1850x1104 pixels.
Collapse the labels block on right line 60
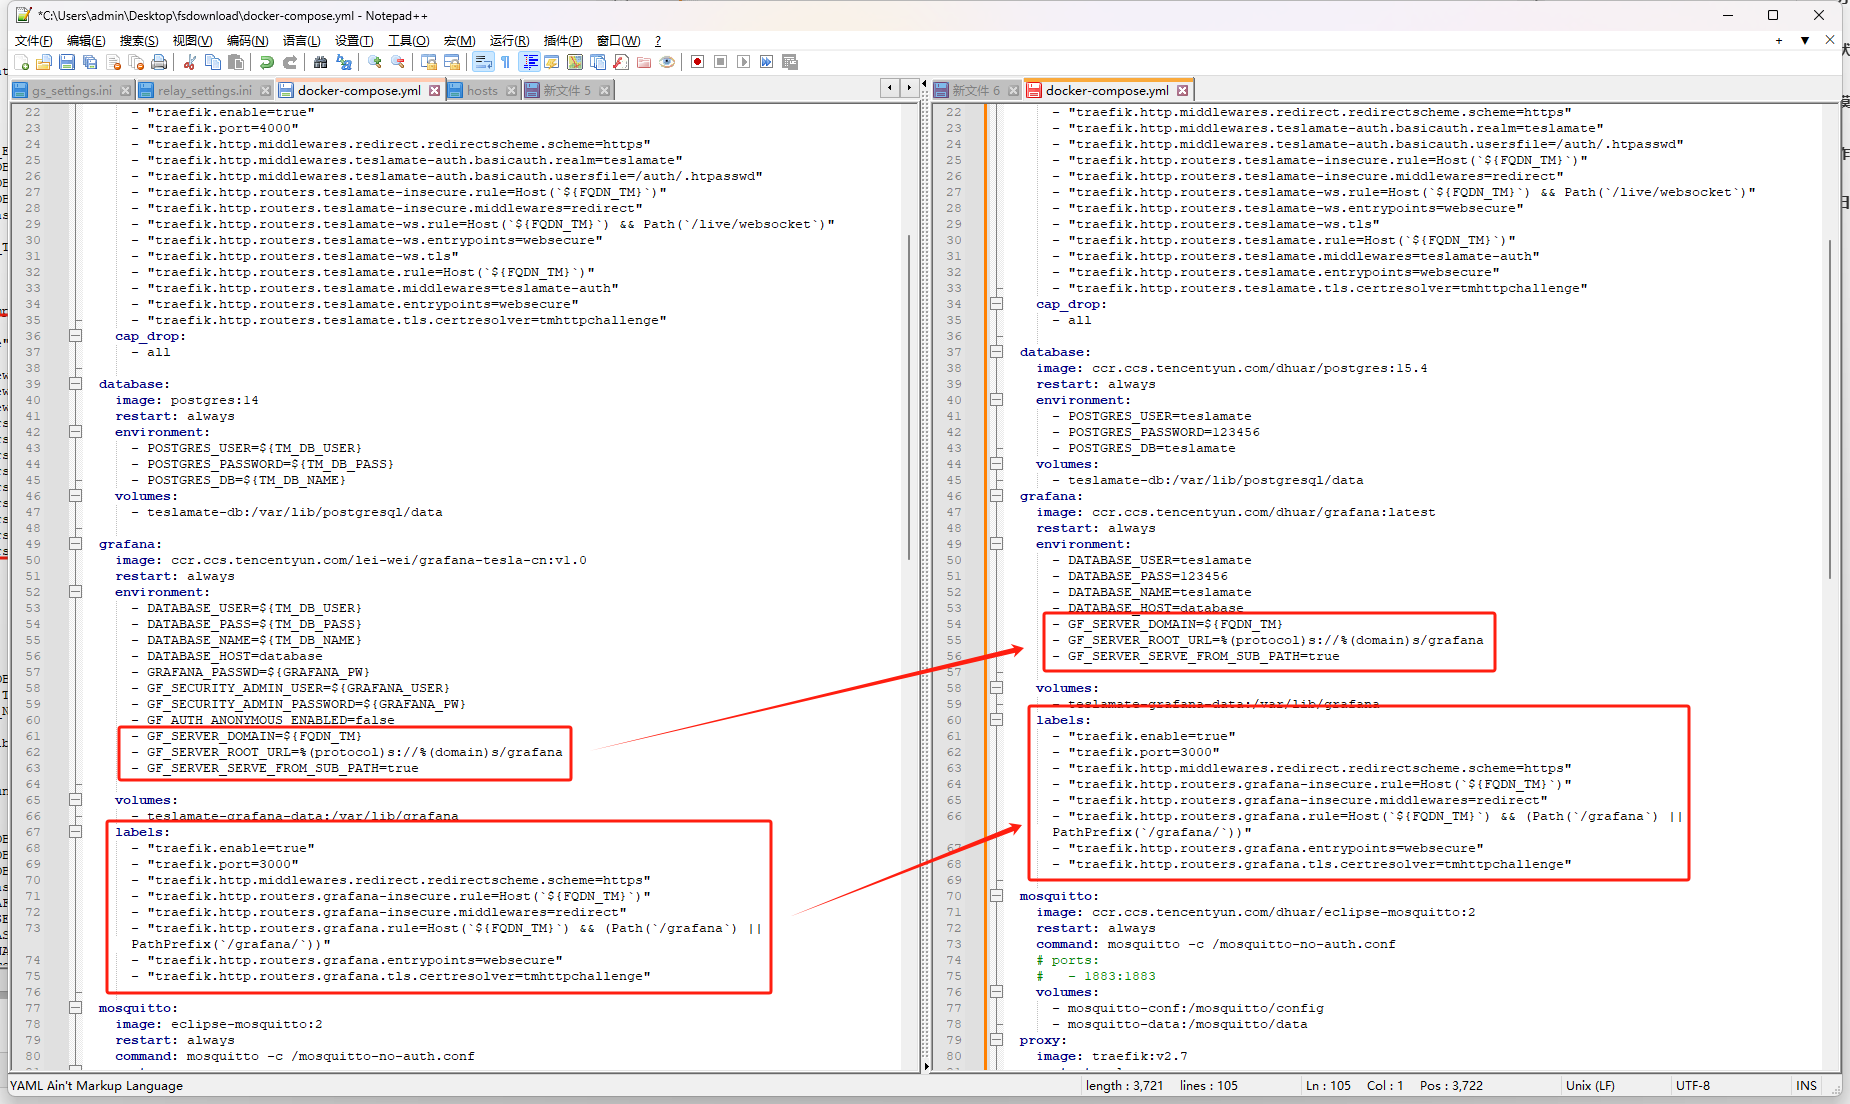click(997, 720)
